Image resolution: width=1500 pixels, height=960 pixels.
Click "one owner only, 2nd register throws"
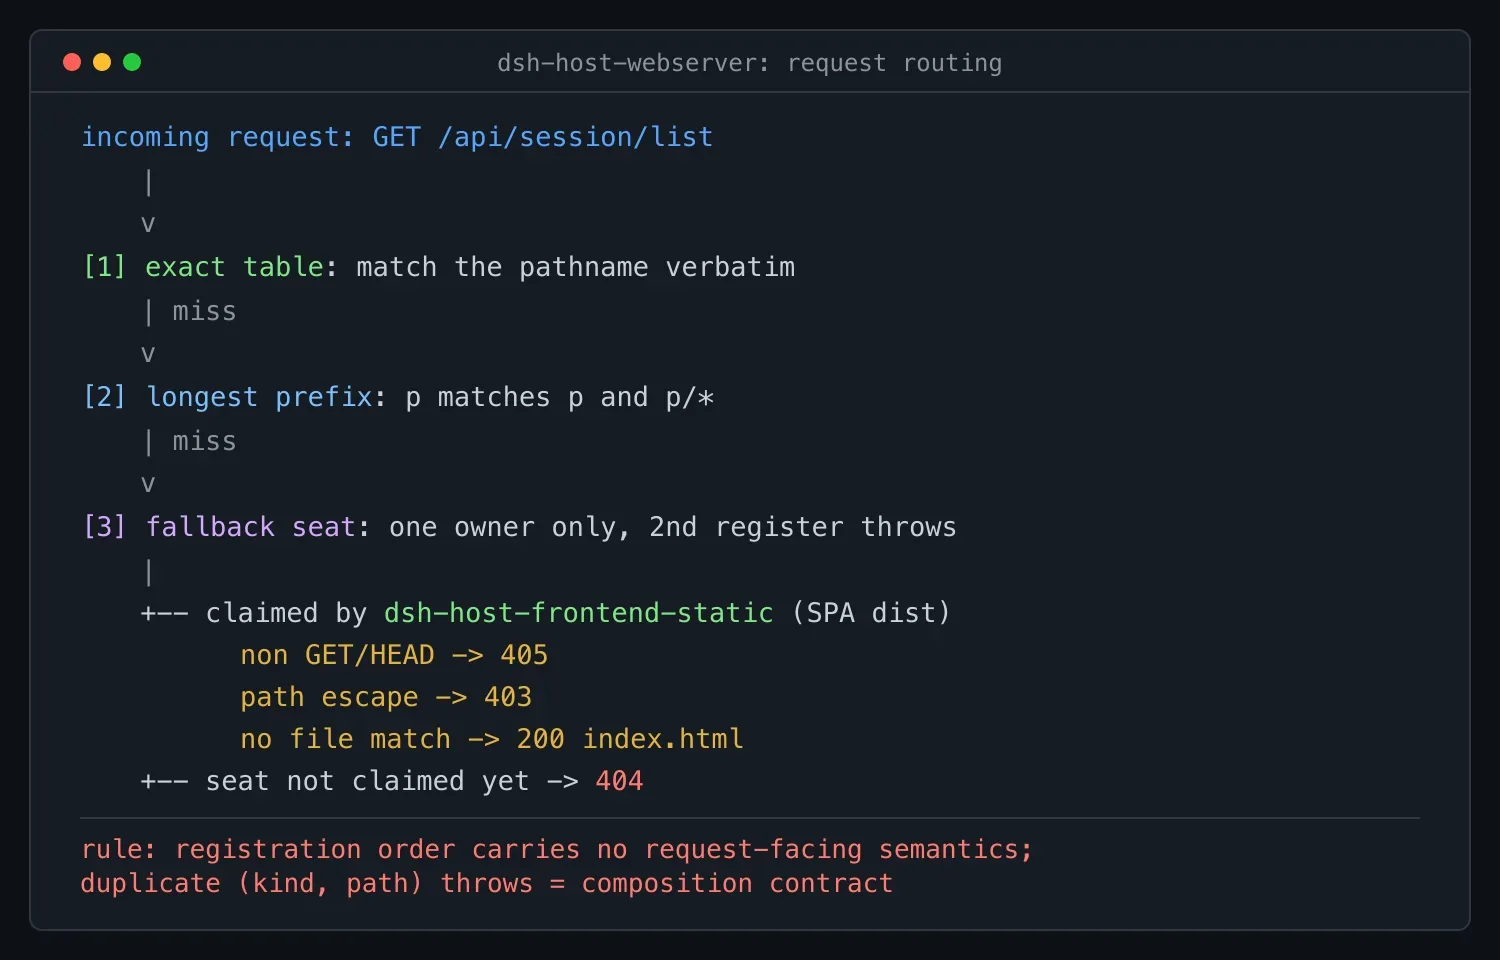(x=673, y=527)
